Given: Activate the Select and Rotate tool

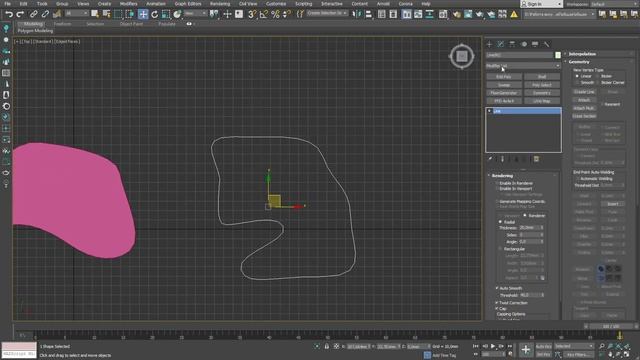Looking at the screenshot, I should [x=154, y=14].
